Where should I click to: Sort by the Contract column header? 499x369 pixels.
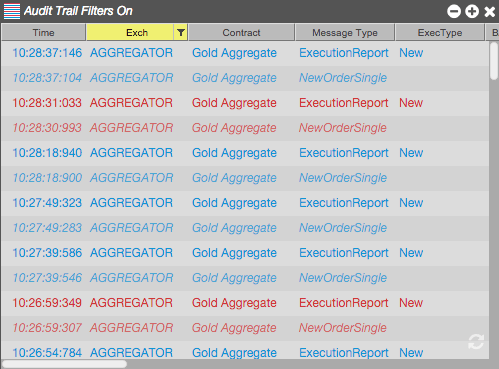coord(241,32)
